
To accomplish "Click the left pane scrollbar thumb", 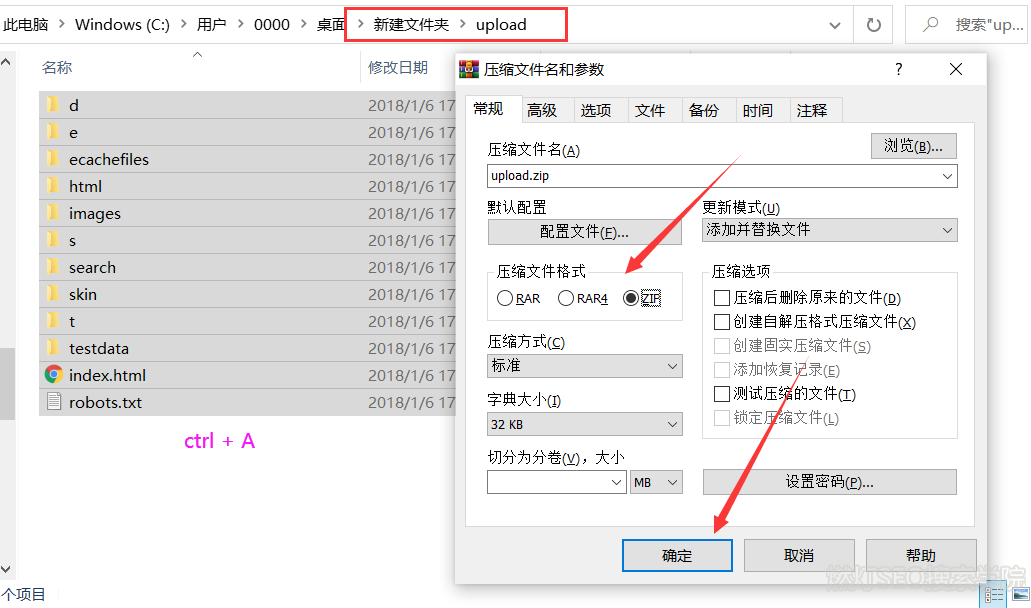I will click(7, 383).
